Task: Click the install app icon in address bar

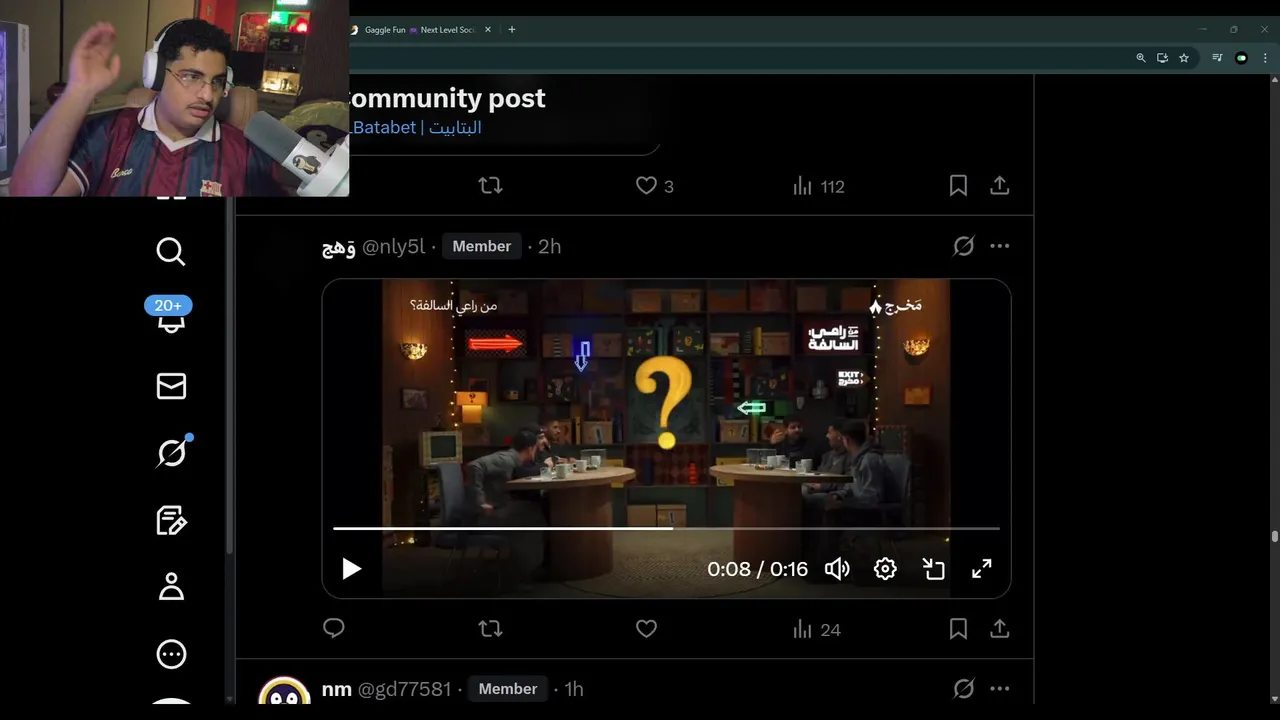Action: coord(1162,58)
